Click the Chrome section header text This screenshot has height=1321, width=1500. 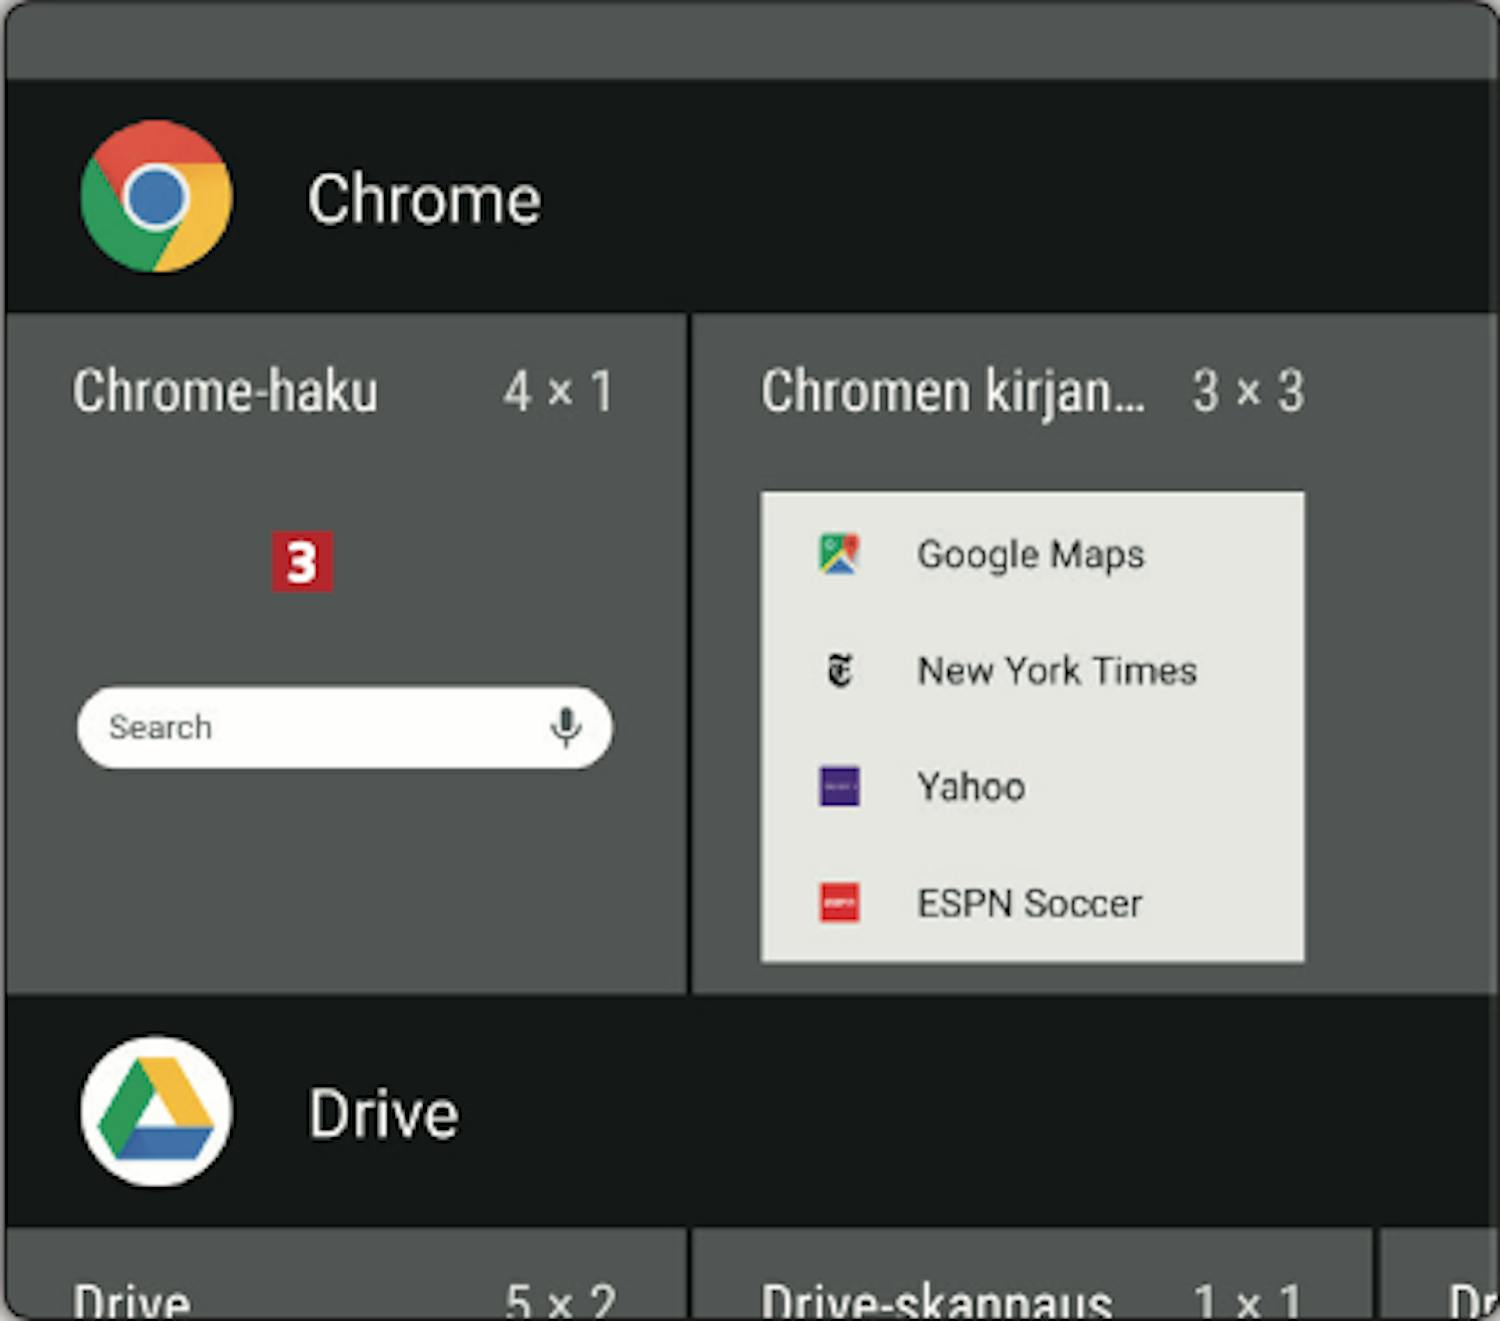coord(424,198)
